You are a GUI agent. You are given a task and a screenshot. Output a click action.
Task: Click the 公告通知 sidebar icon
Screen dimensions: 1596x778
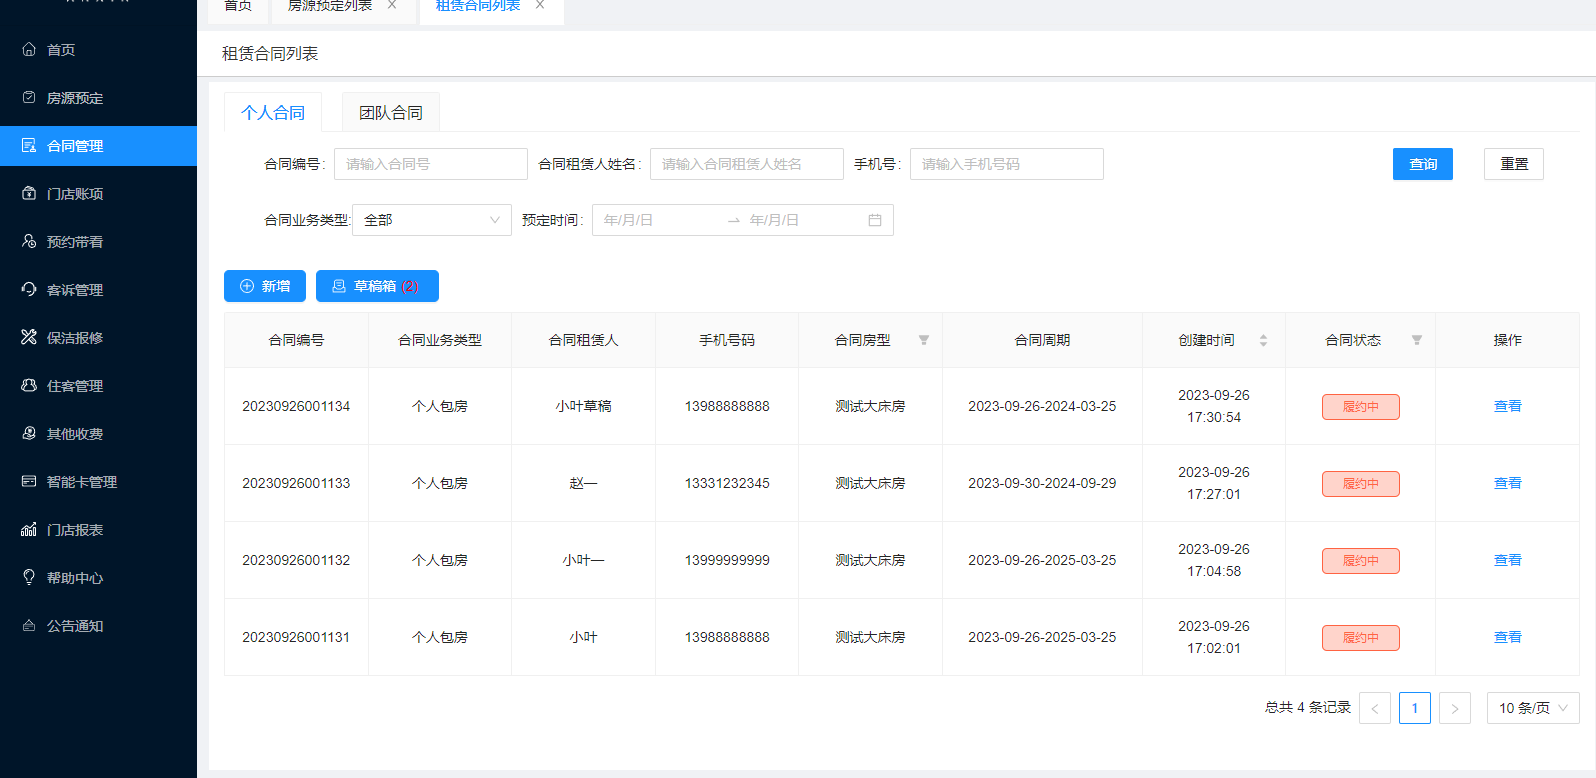(x=29, y=625)
